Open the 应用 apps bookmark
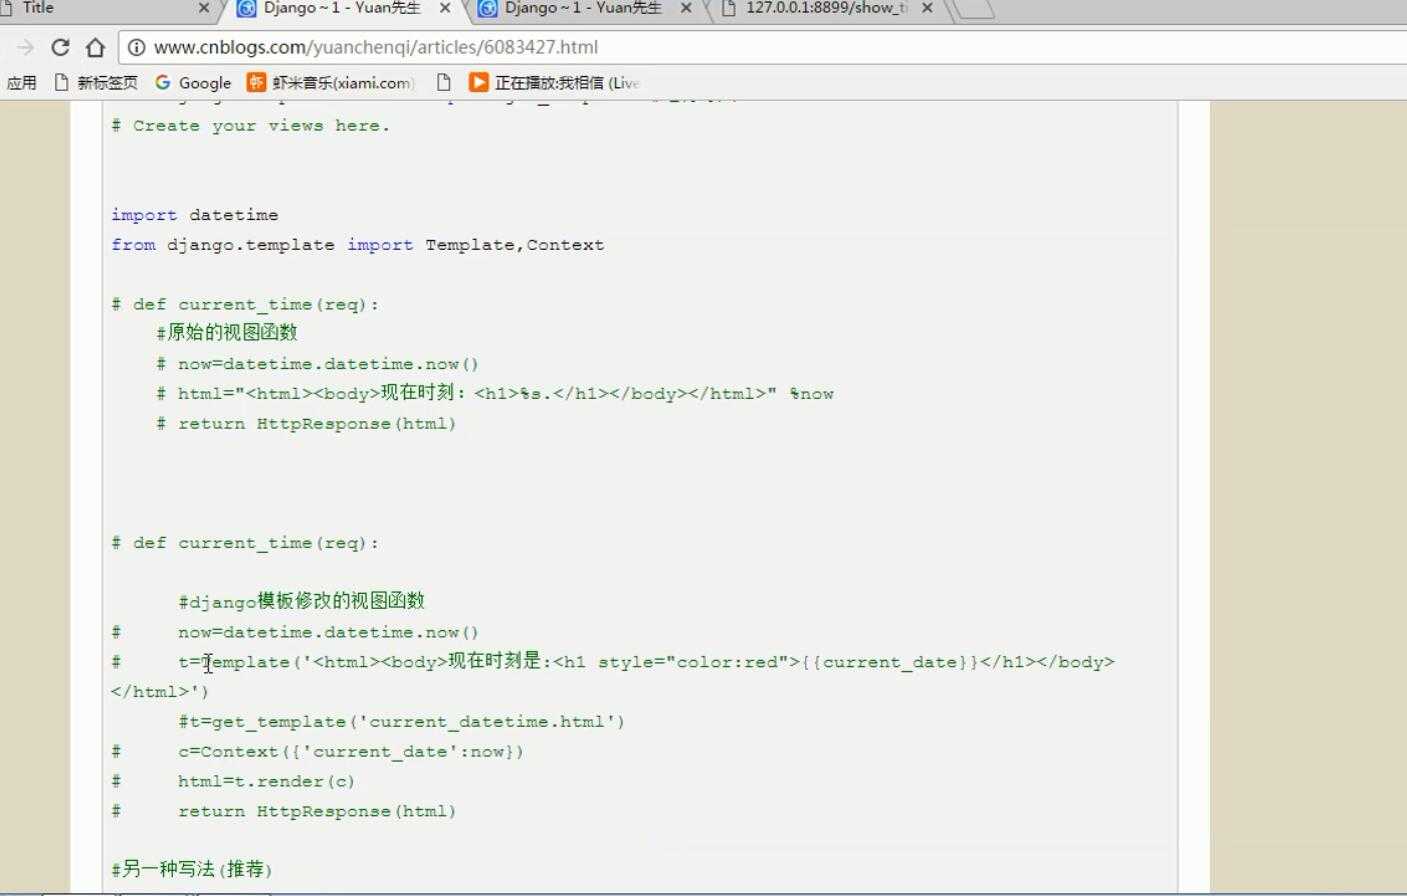The width and height of the screenshot is (1407, 896). point(21,83)
